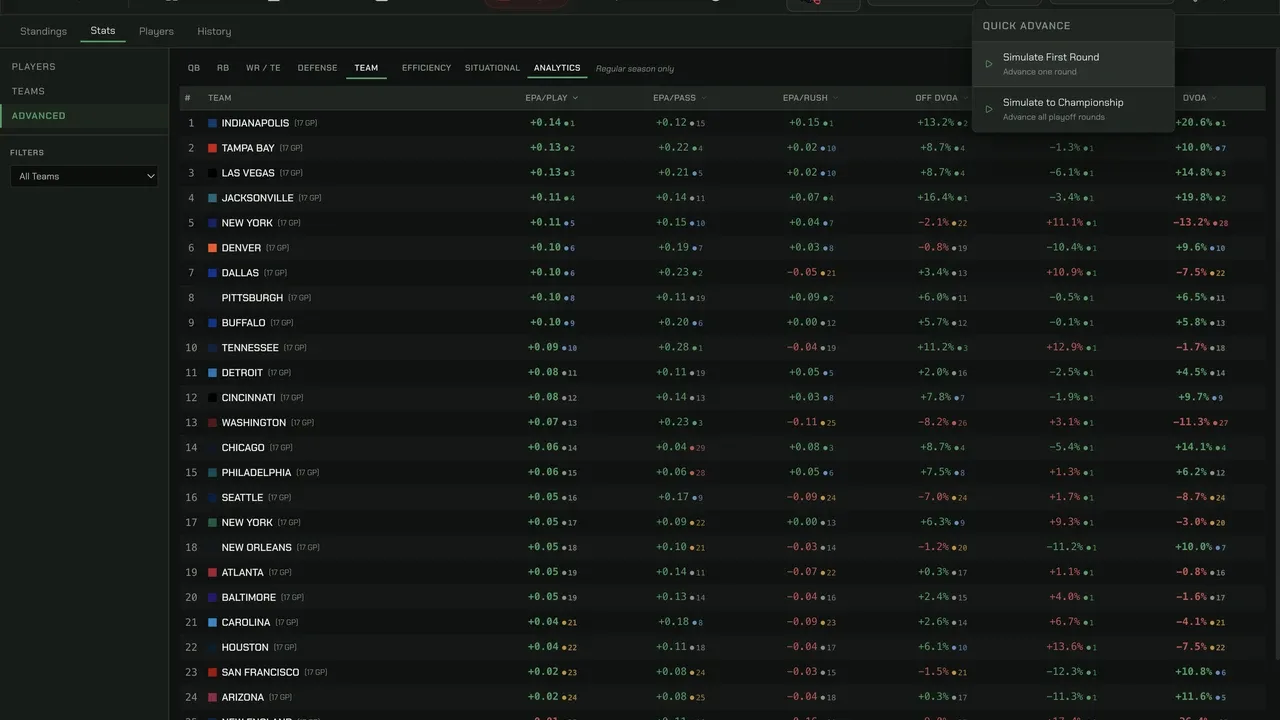Screen dimensions: 1280x720
Task: Click Tennessee EPA/PASS value +0.28
Action: (674, 348)
